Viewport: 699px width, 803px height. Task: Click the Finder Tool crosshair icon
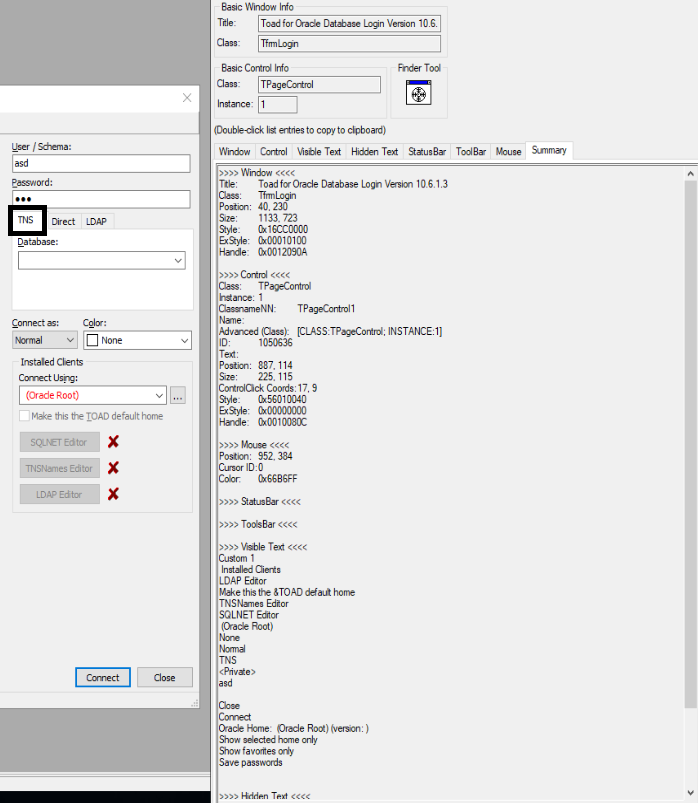418,93
